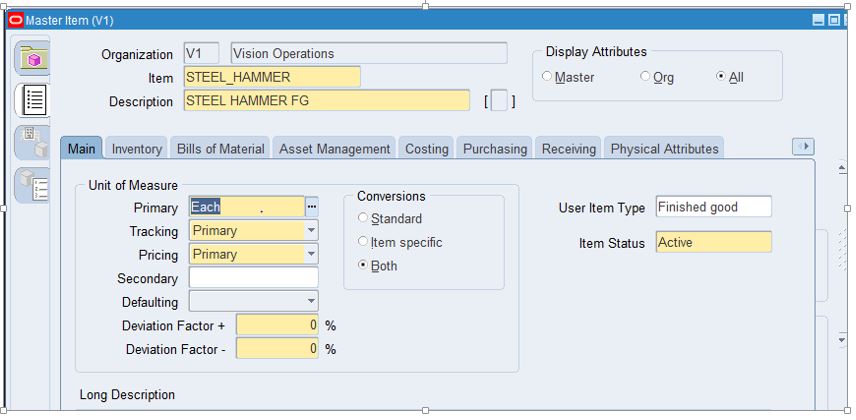Click the up arrow on right scrollbar
Image resolution: width=856 pixels, height=420 pixels.
coord(841,169)
